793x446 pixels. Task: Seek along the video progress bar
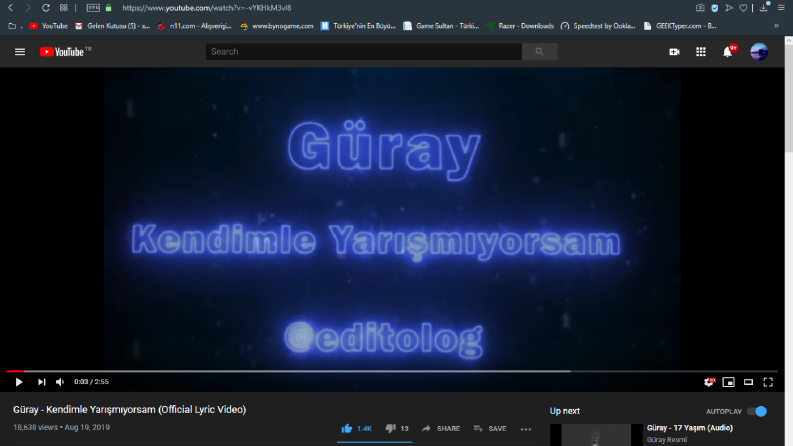point(392,371)
